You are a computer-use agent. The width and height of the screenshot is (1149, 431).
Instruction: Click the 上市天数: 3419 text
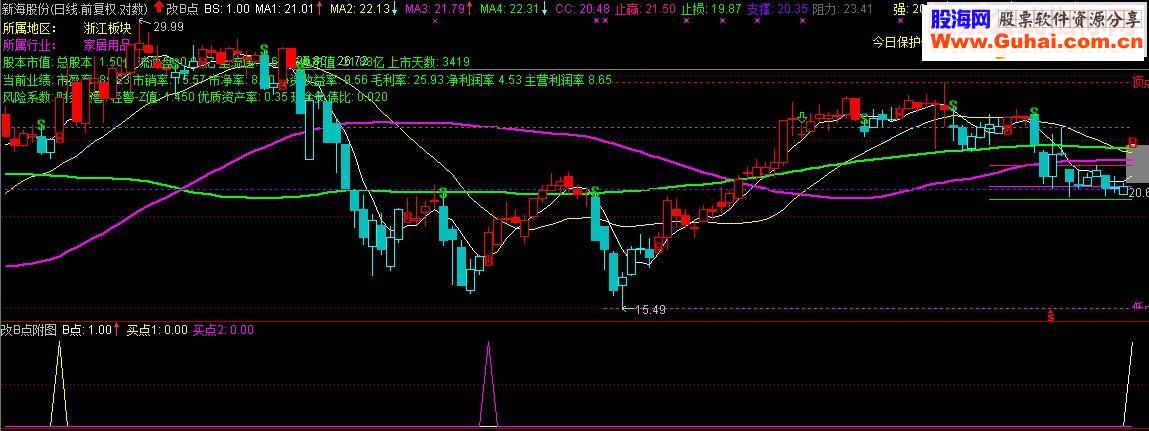coord(429,62)
